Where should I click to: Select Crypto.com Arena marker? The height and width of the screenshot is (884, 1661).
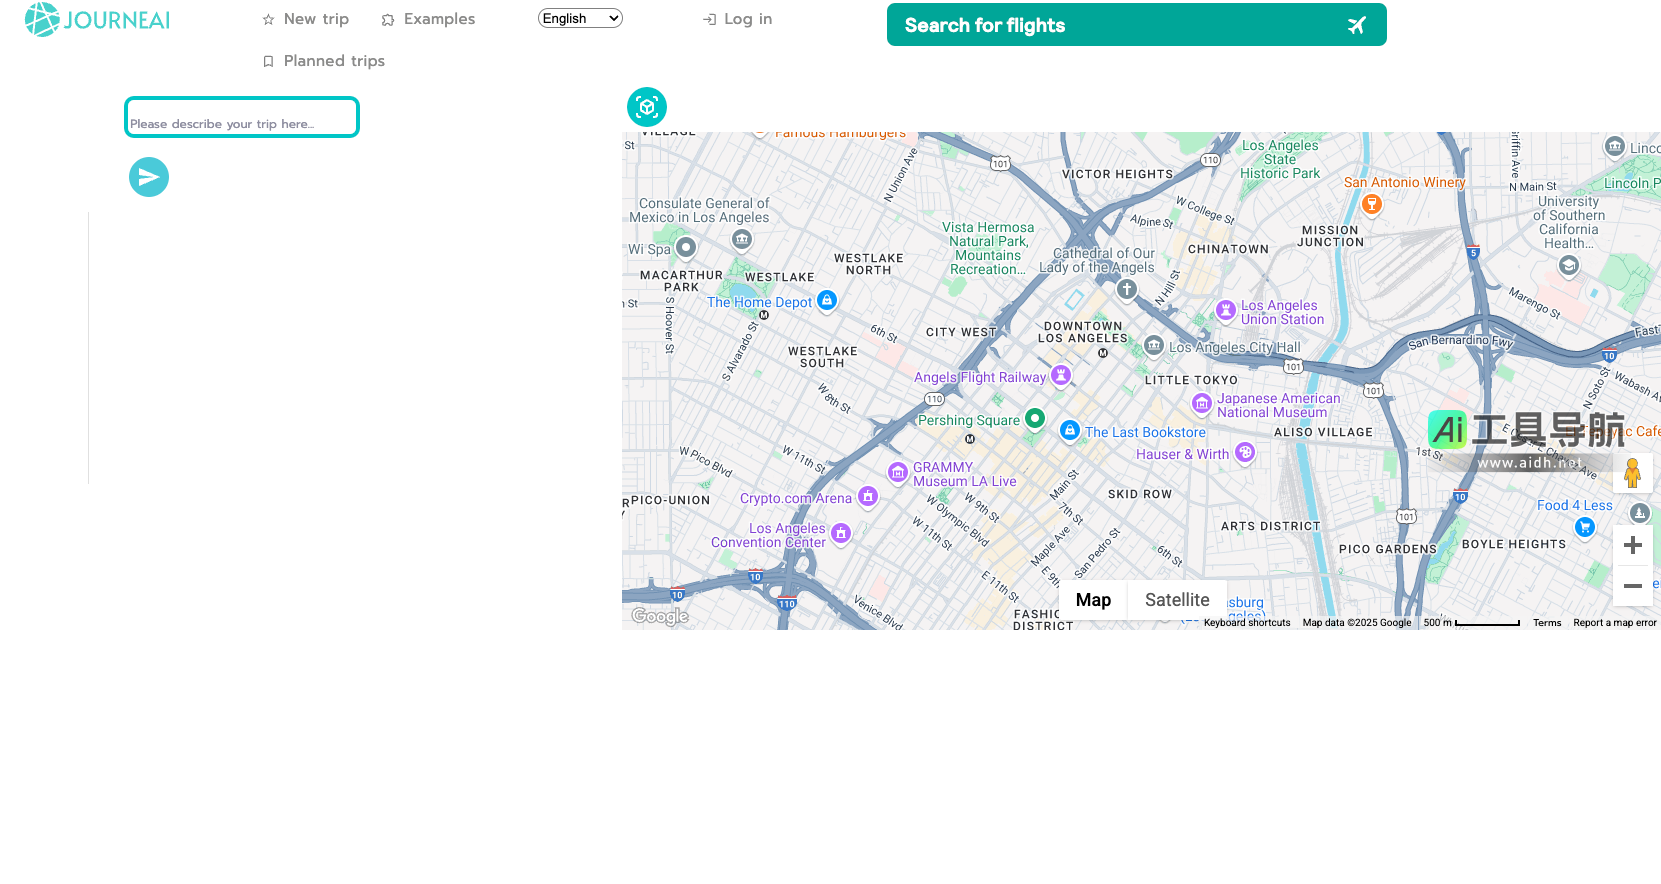pyautogui.click(x=868, y=496)
